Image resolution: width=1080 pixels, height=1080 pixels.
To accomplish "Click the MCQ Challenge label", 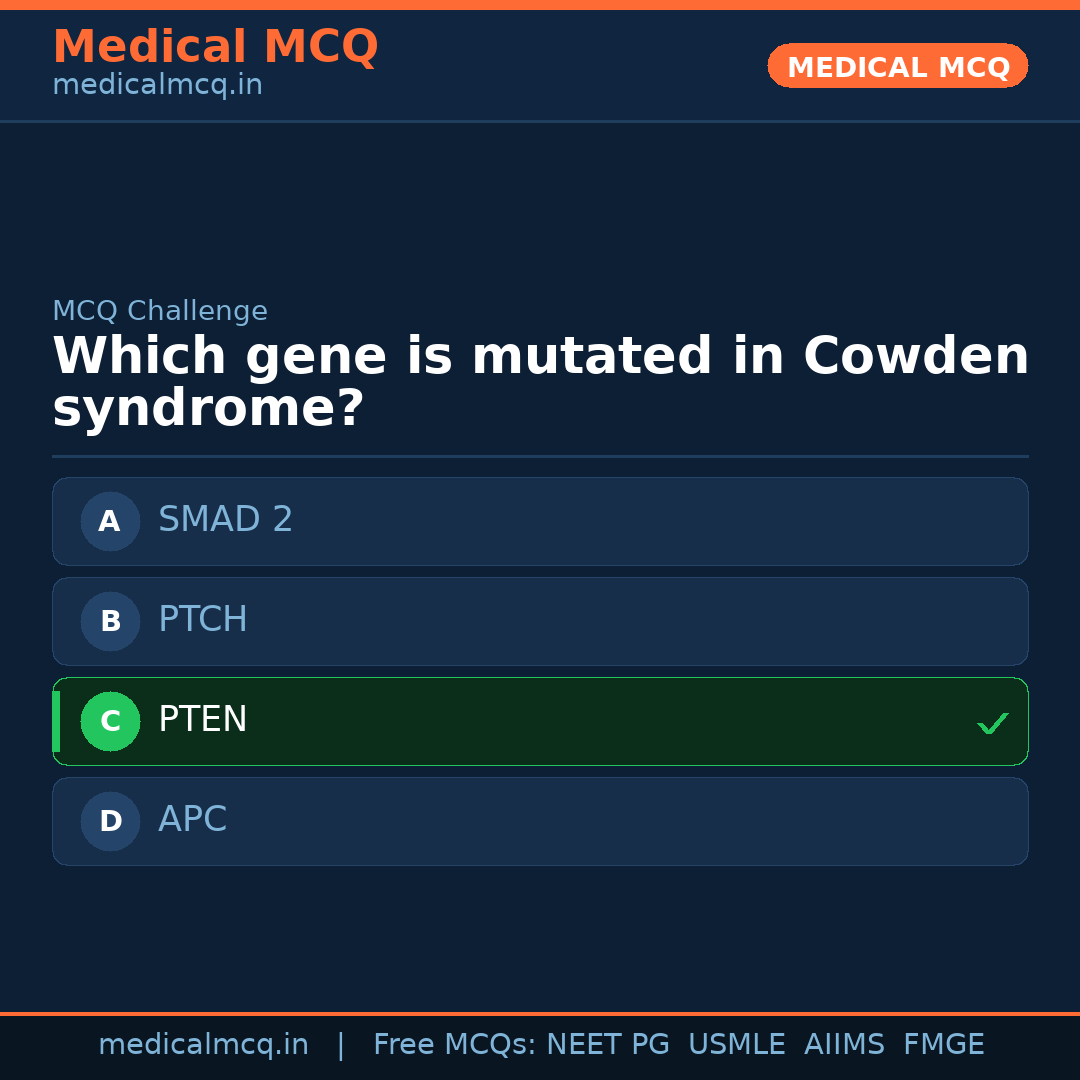I will [160, 311].
